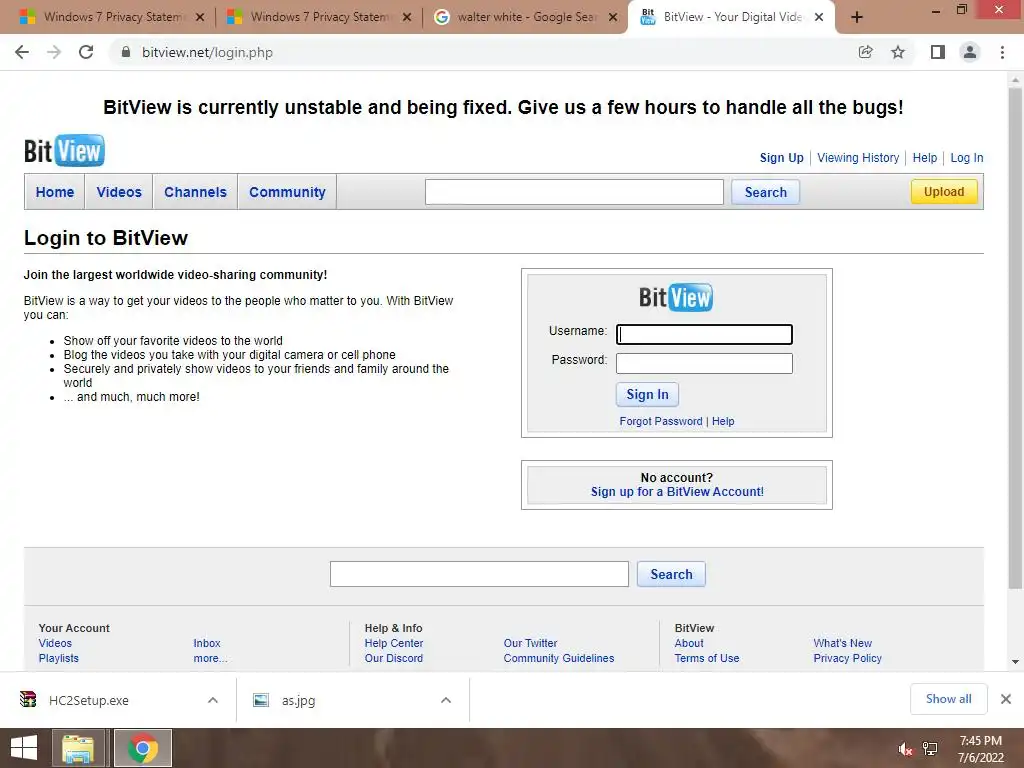Open the Terms of Use footer link
Screen dimensions: 1024x768
pyautogui.click(x=707, y=658)
